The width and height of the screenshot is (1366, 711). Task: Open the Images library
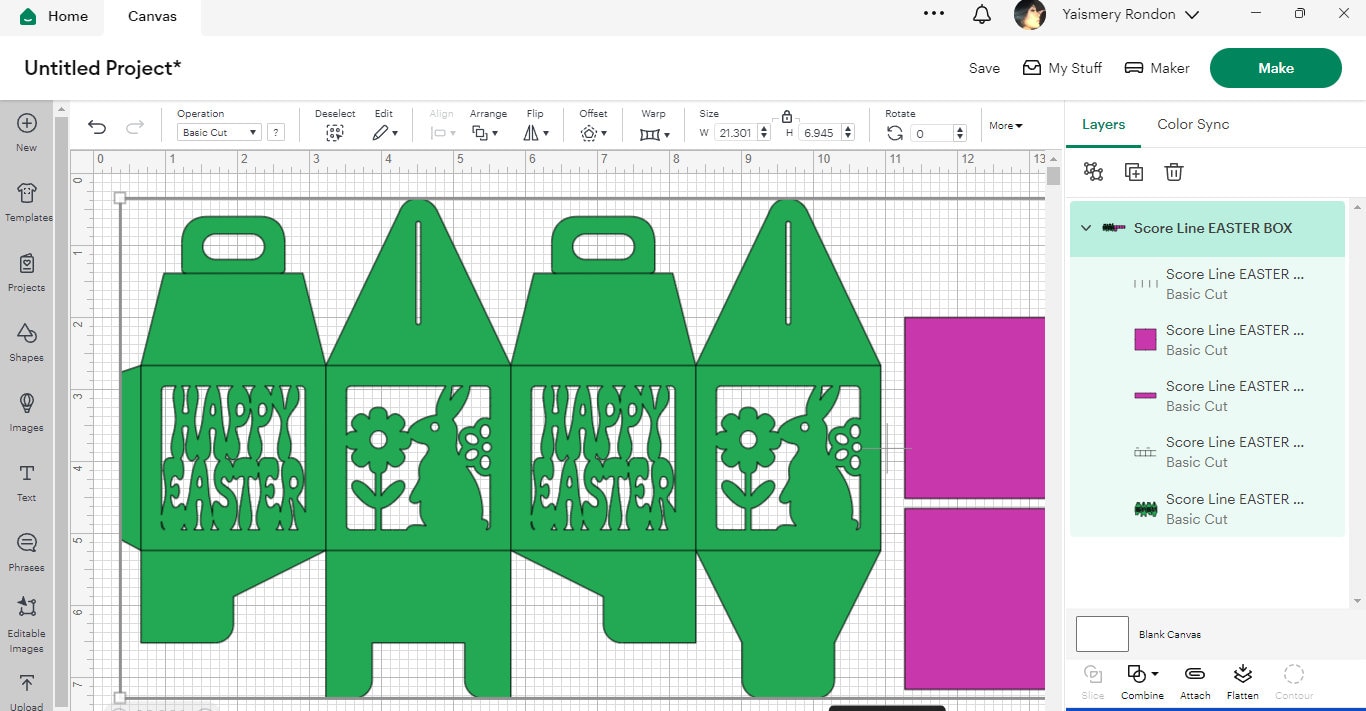point(27,410)
